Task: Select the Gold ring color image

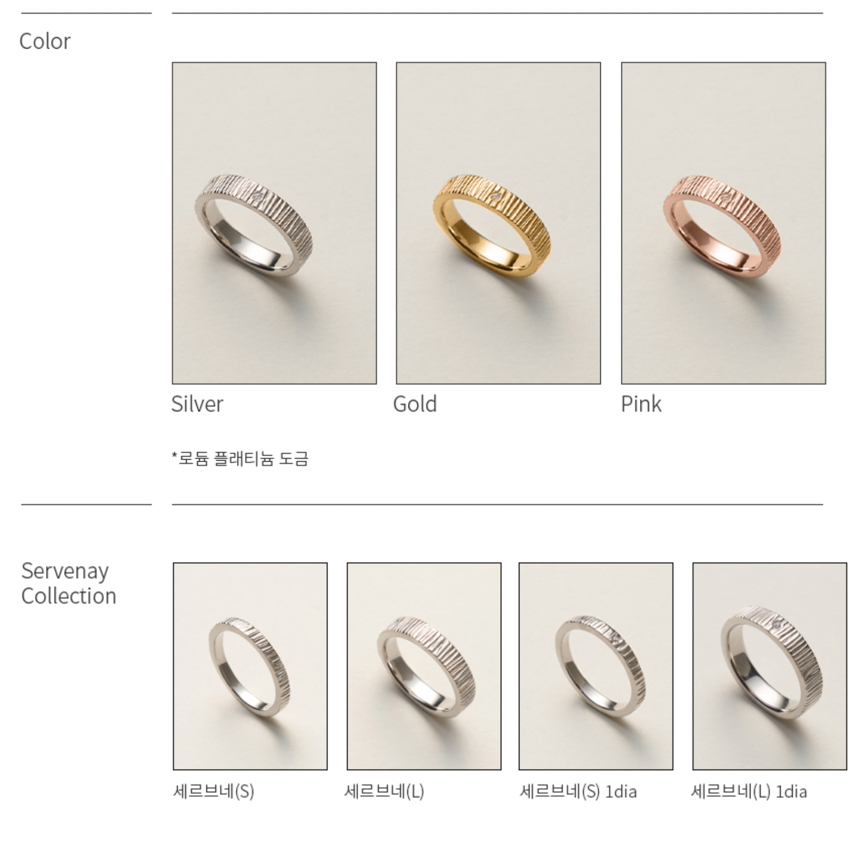Action: coord(498,223)
